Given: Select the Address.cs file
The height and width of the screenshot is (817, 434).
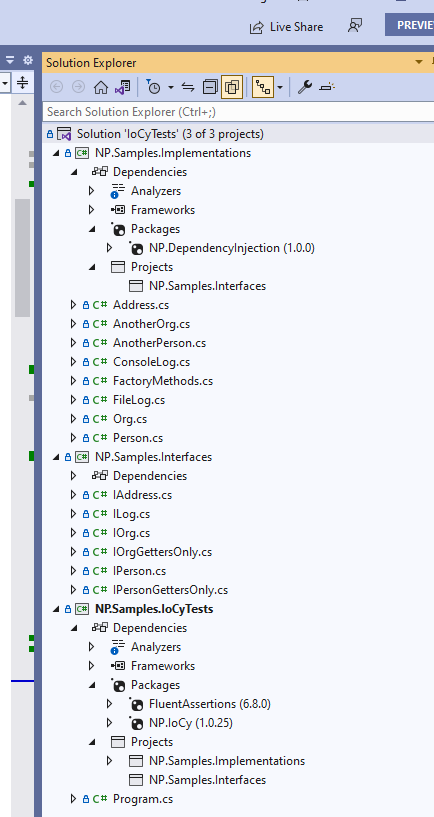Looking at the screenshot, I should 141,305.
